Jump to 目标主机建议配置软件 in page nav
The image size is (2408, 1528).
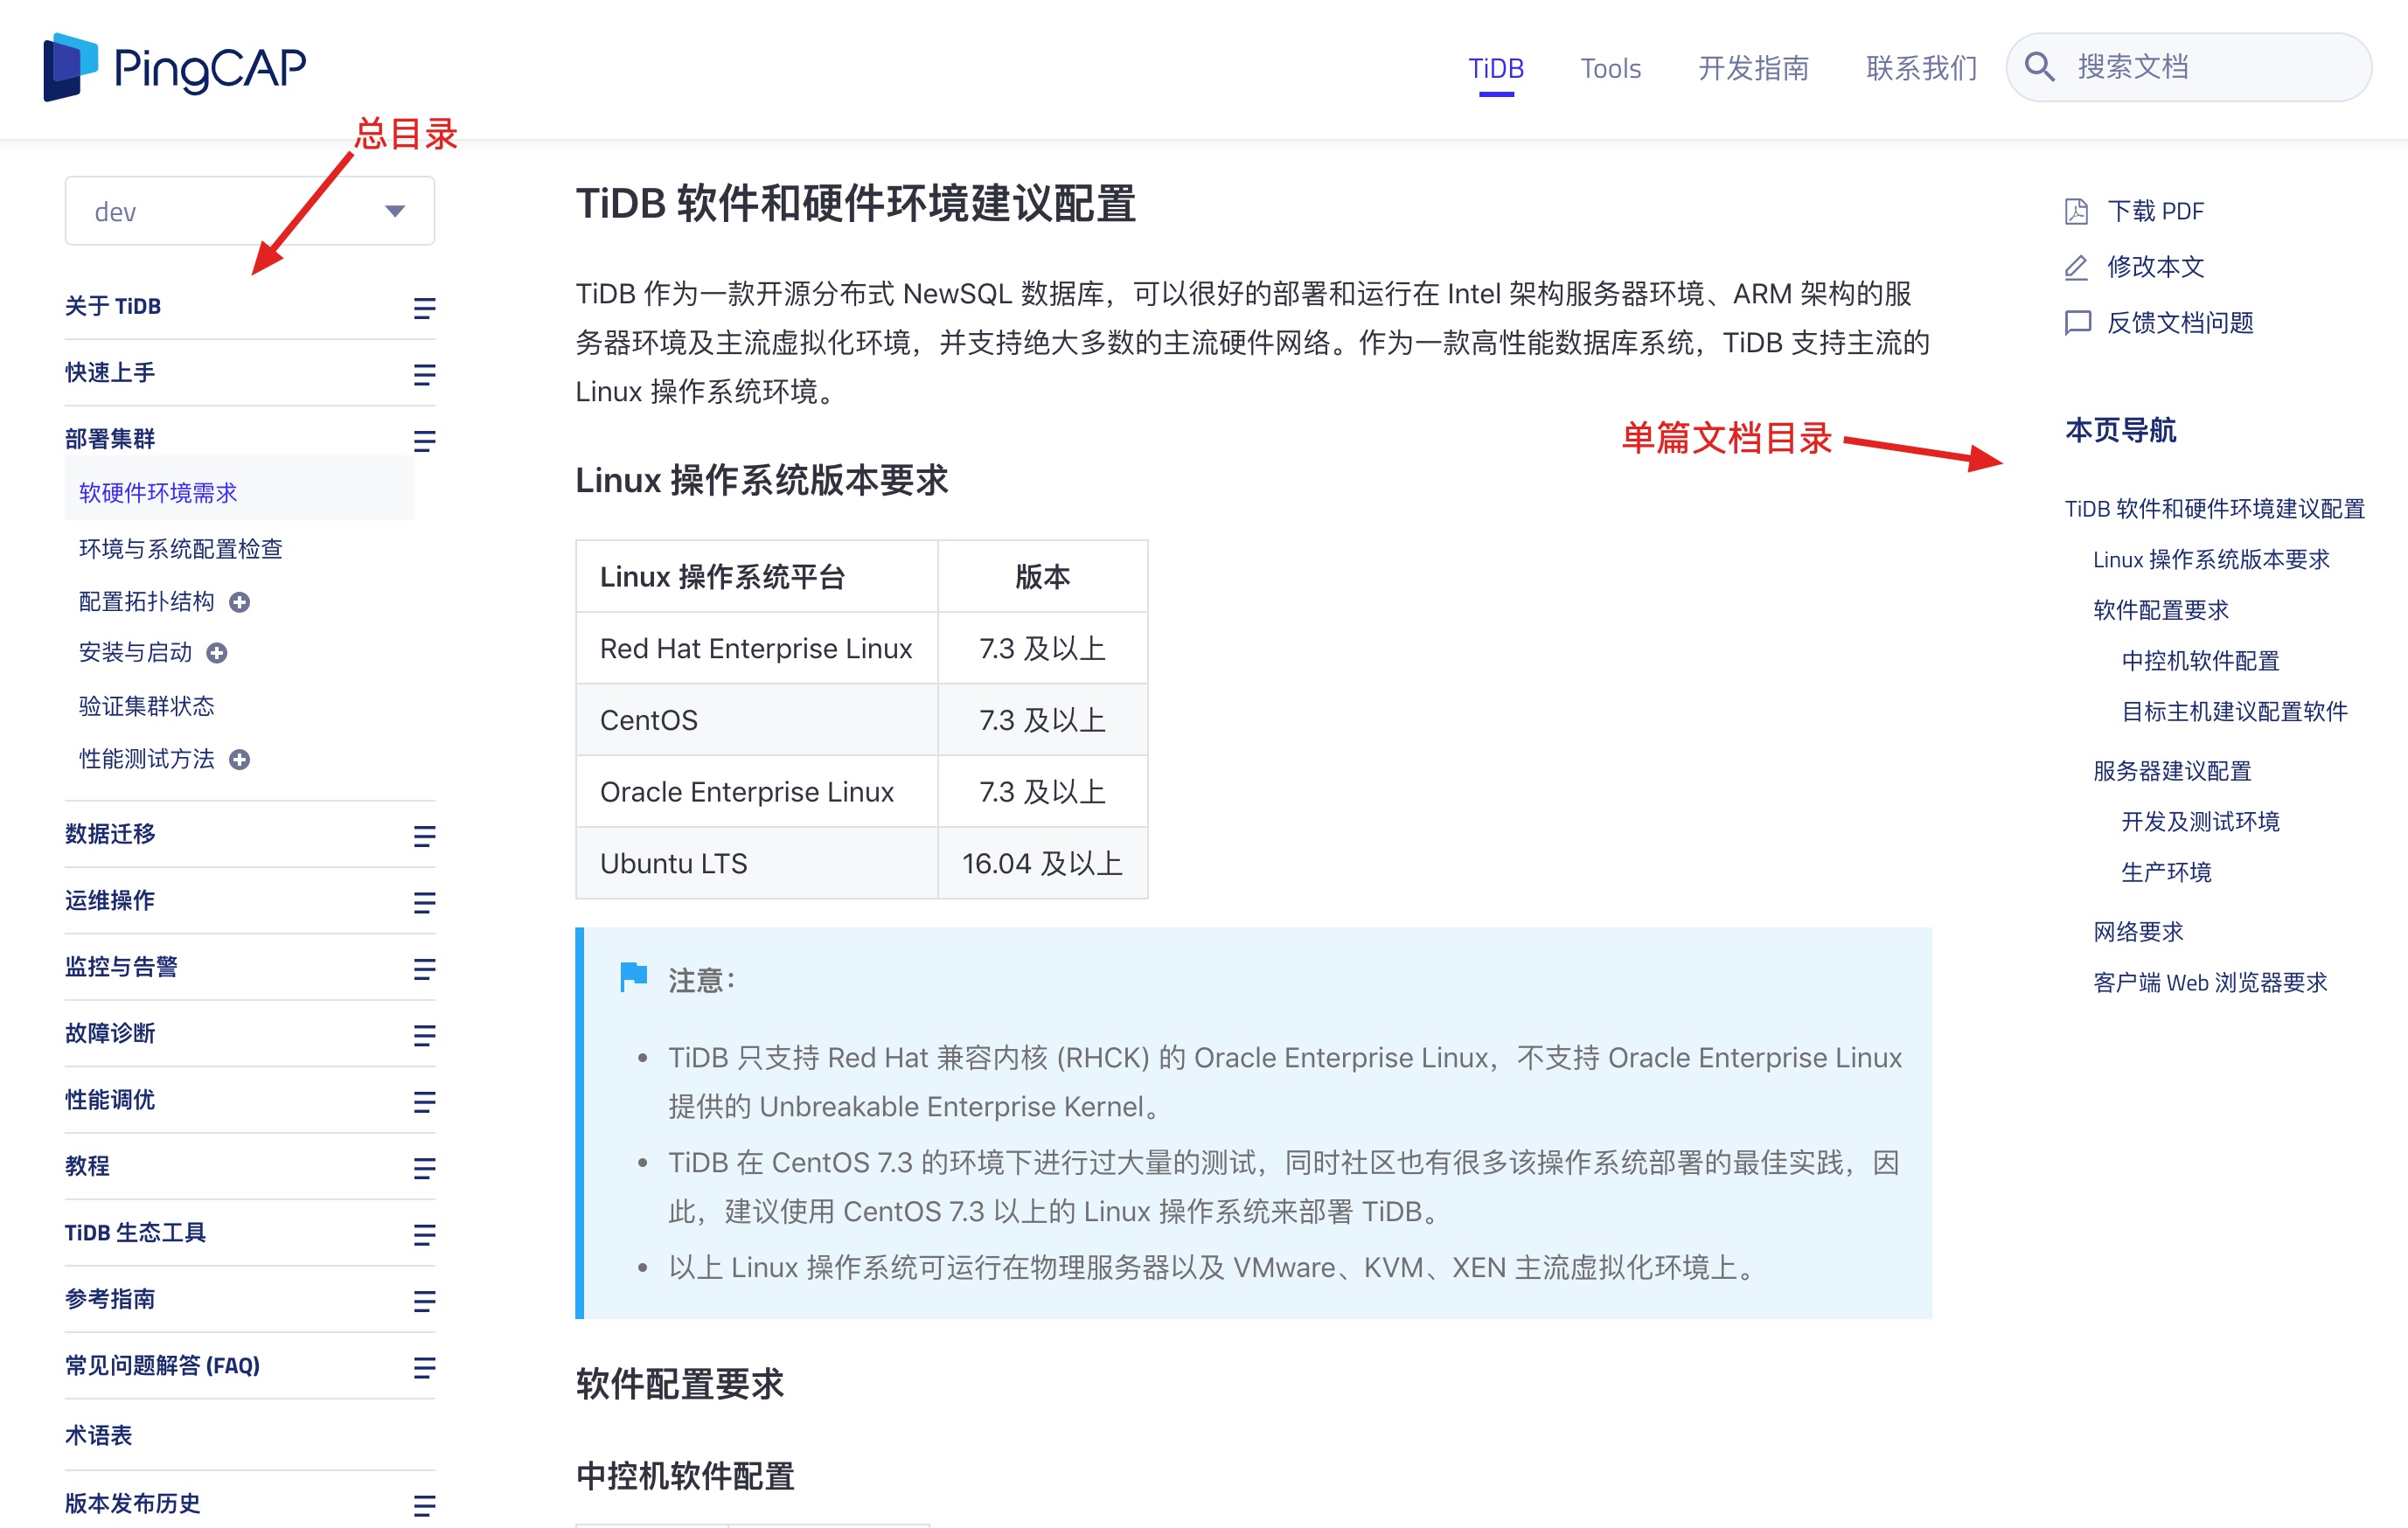(2234, 712)
